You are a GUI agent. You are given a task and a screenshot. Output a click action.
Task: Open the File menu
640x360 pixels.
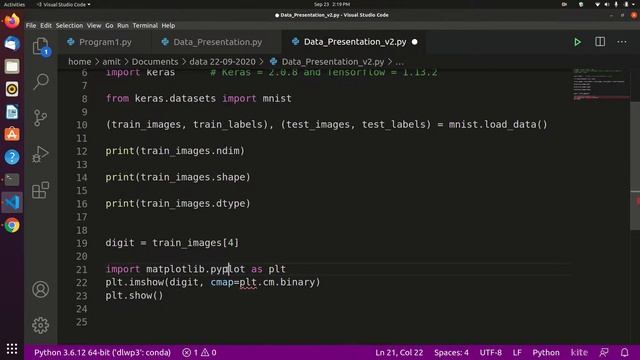[31, 25]
